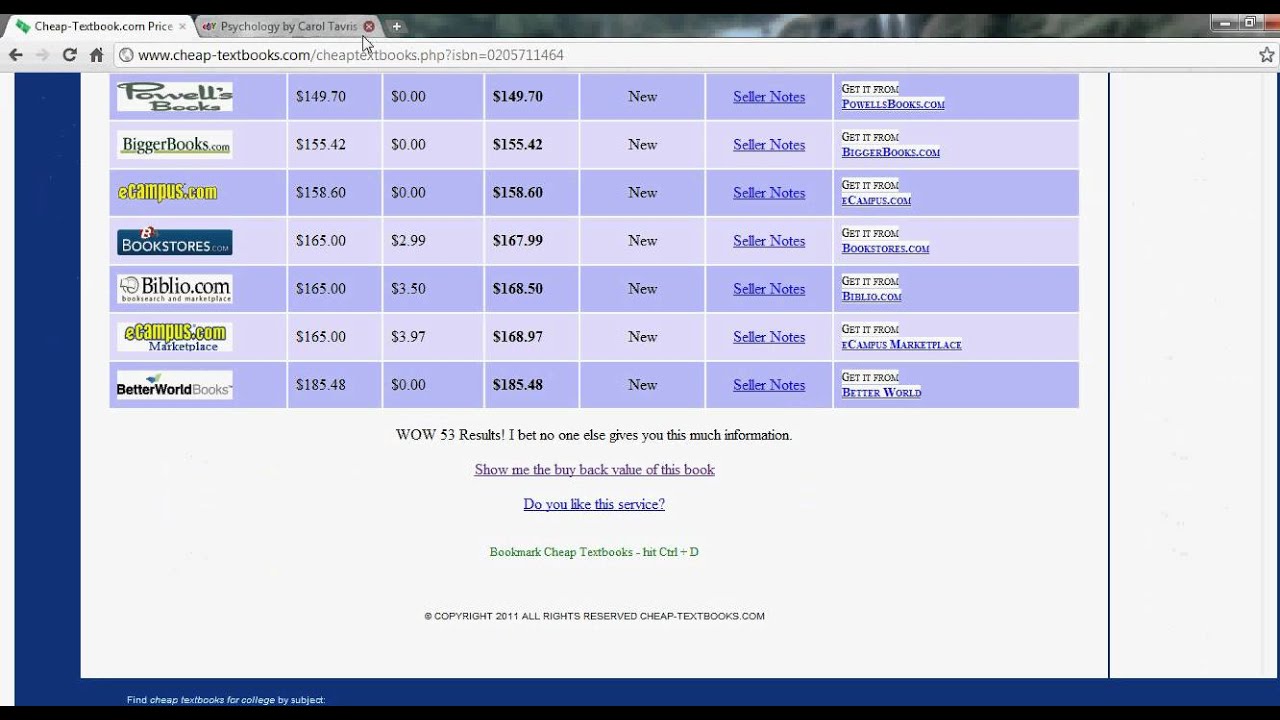This screenshot has height=720, width=1280.
Task: View Seller Notes in the $158.60 row
Action: pyautogui.click(x=769, y=193)
